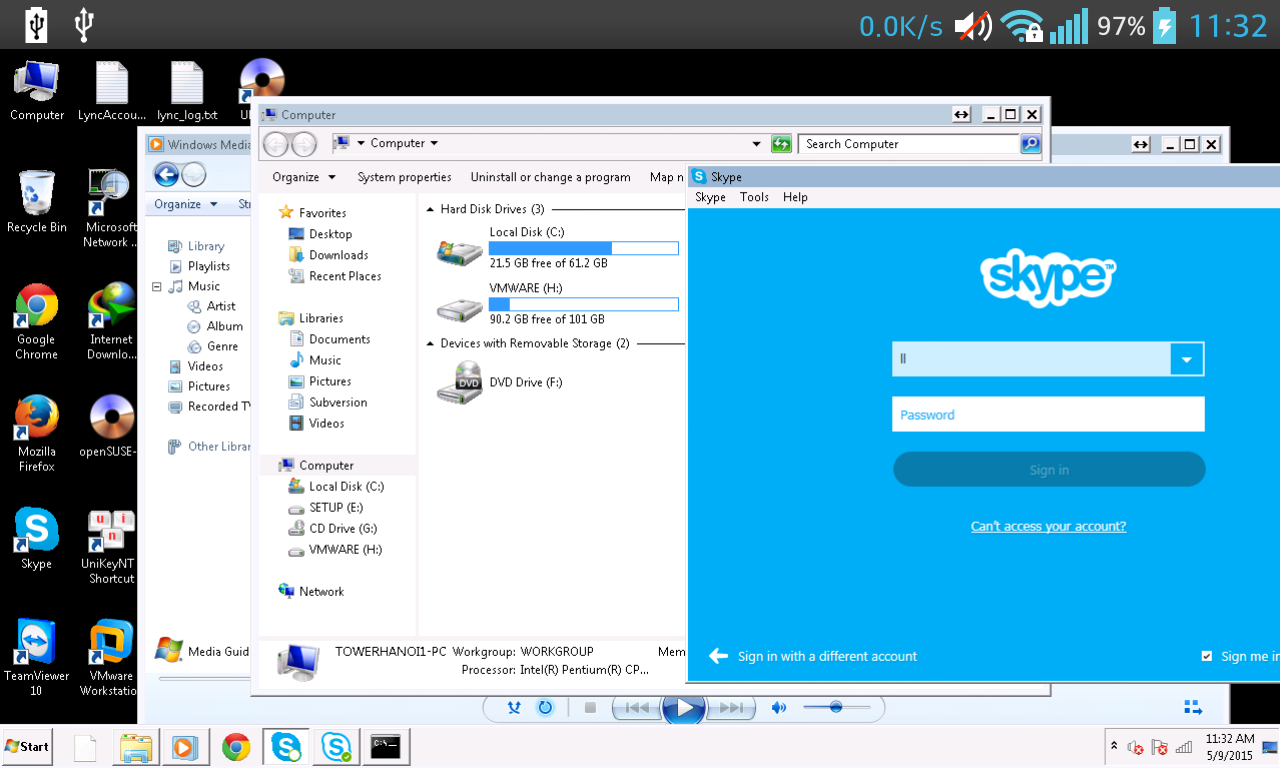Image resolution: width=1280 pixels, height=768 pixels.
Task: Open LyncAccou file on desktop
Action: [x=111, y=91]
